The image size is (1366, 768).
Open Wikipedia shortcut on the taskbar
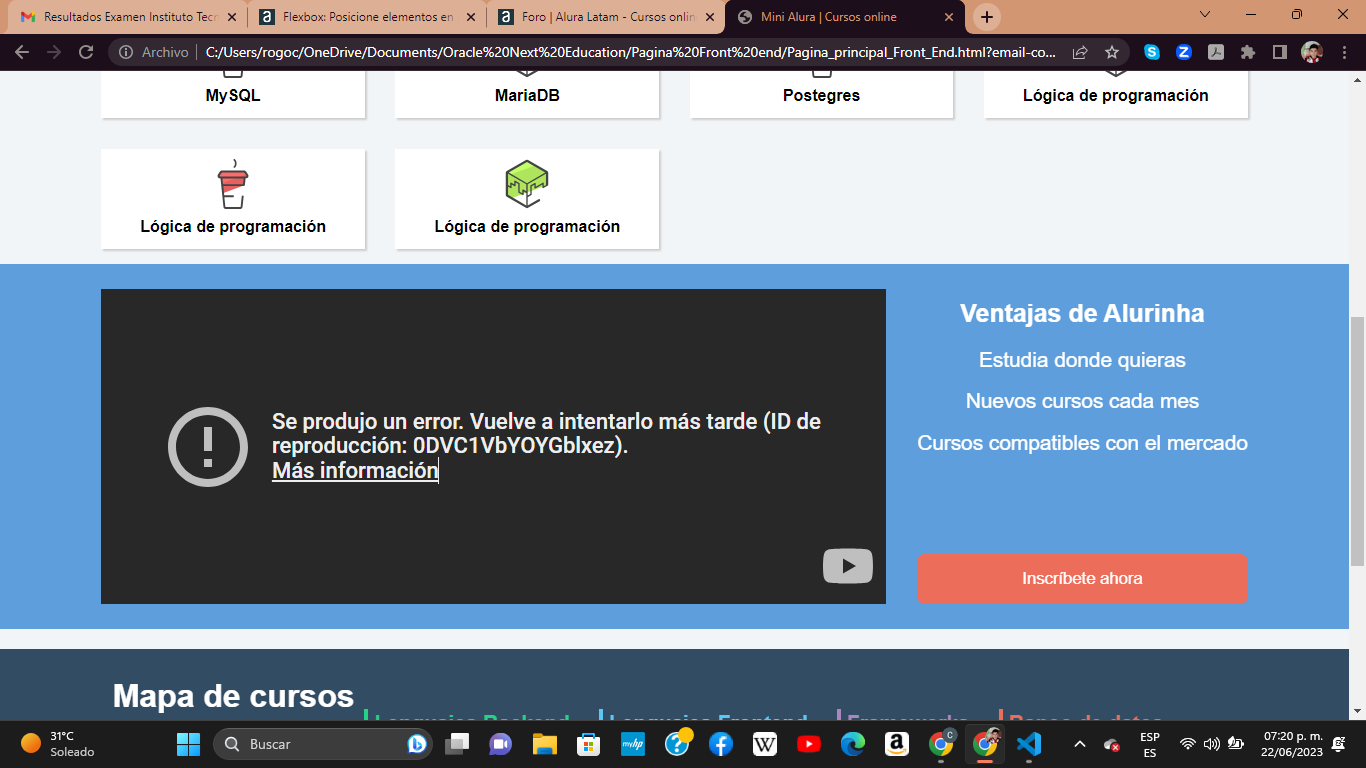[x=765, y=744]
